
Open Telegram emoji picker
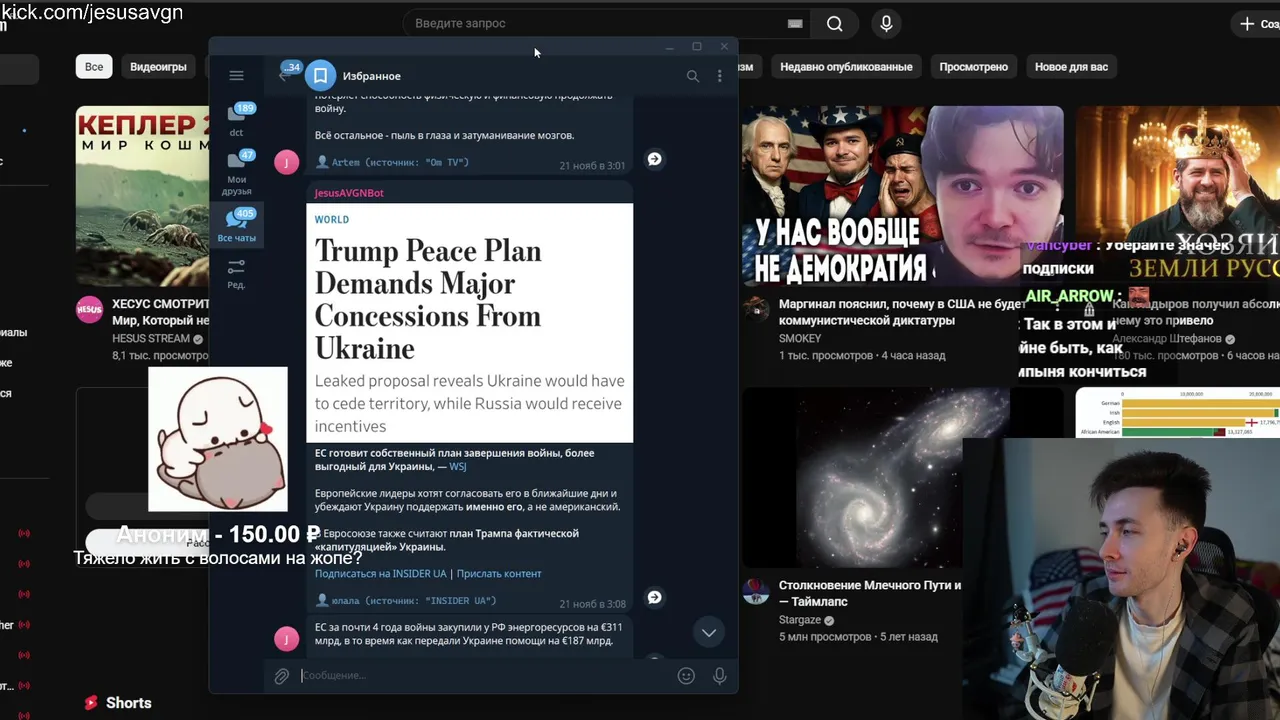coord(686,676)
